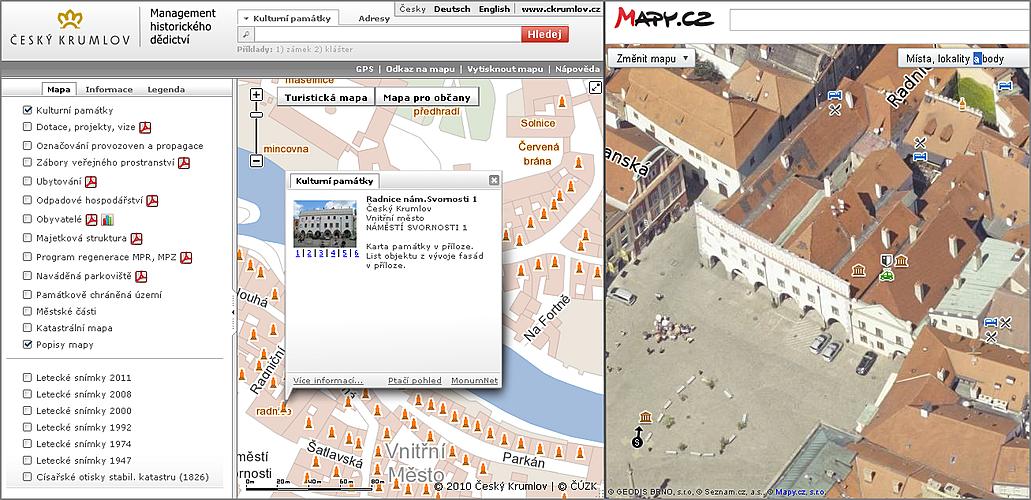1031x500 pixels.
Task: Click the monument search input field
Action: [387, 34]
